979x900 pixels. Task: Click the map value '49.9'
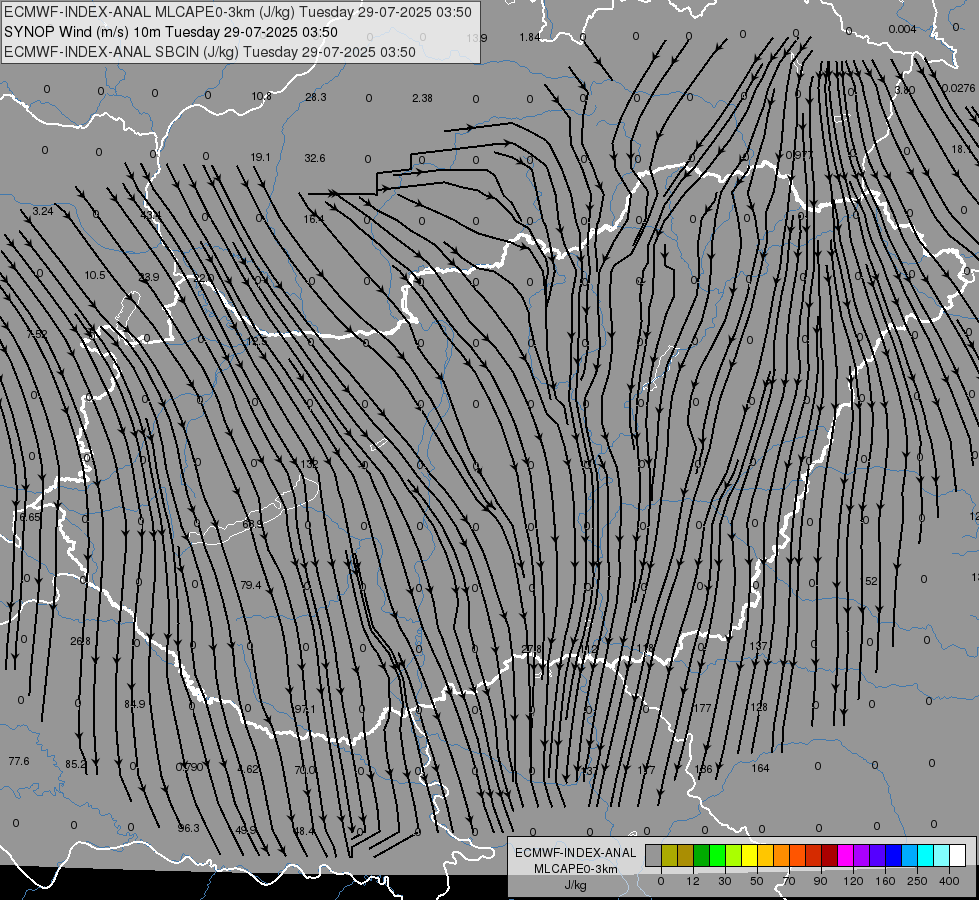(245, 830)
